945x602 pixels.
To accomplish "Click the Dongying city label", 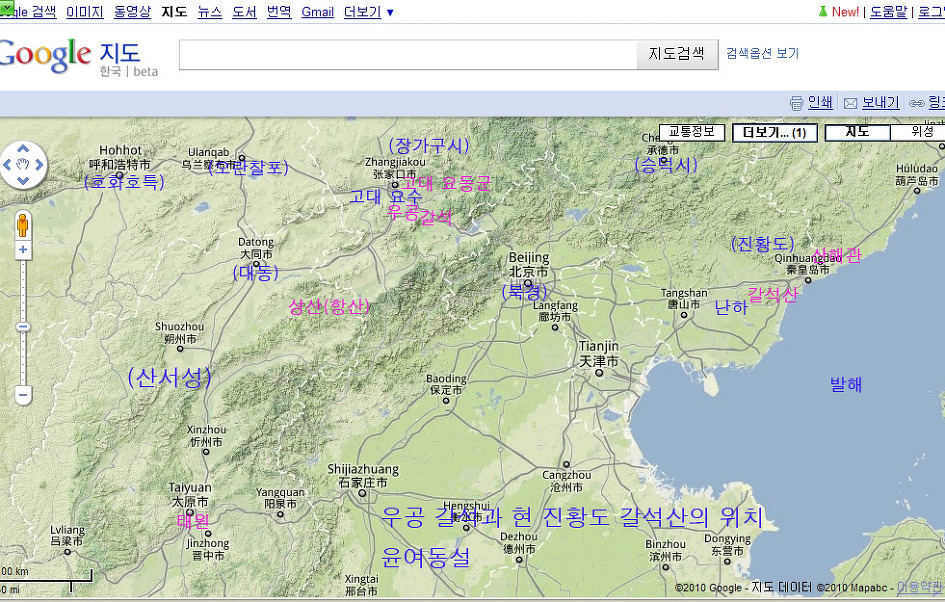I will pyautogui.click(x=727, y=544).
